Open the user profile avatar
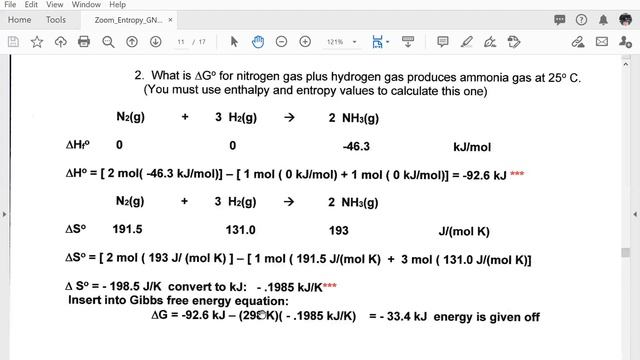Viewport: 640px width, 360px height. coord(625,20)
